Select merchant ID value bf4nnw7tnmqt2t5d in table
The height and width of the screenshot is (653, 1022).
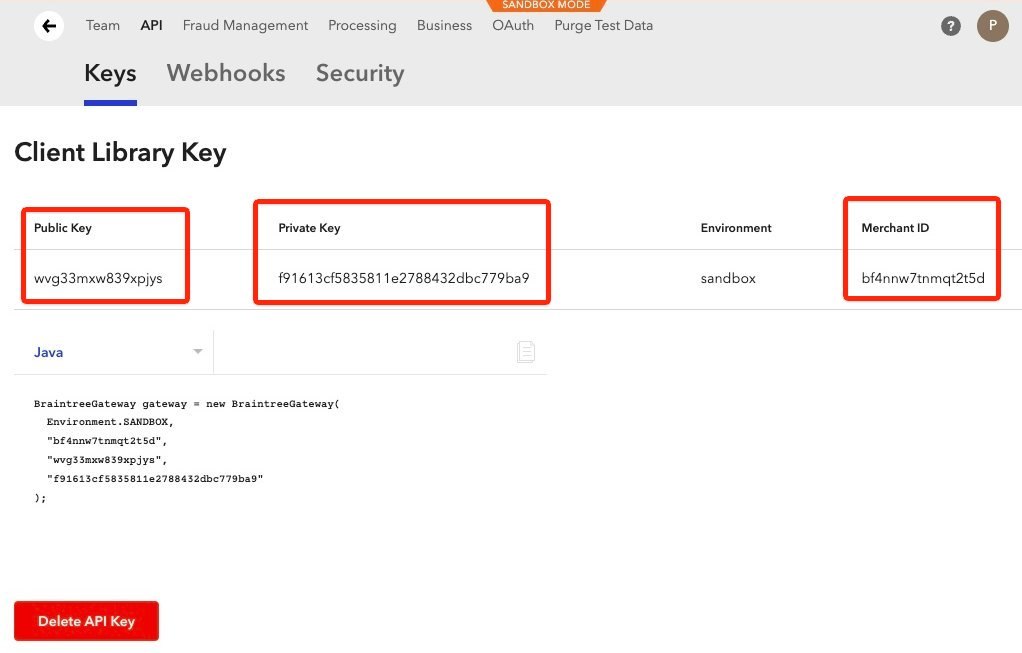[923, 278]
